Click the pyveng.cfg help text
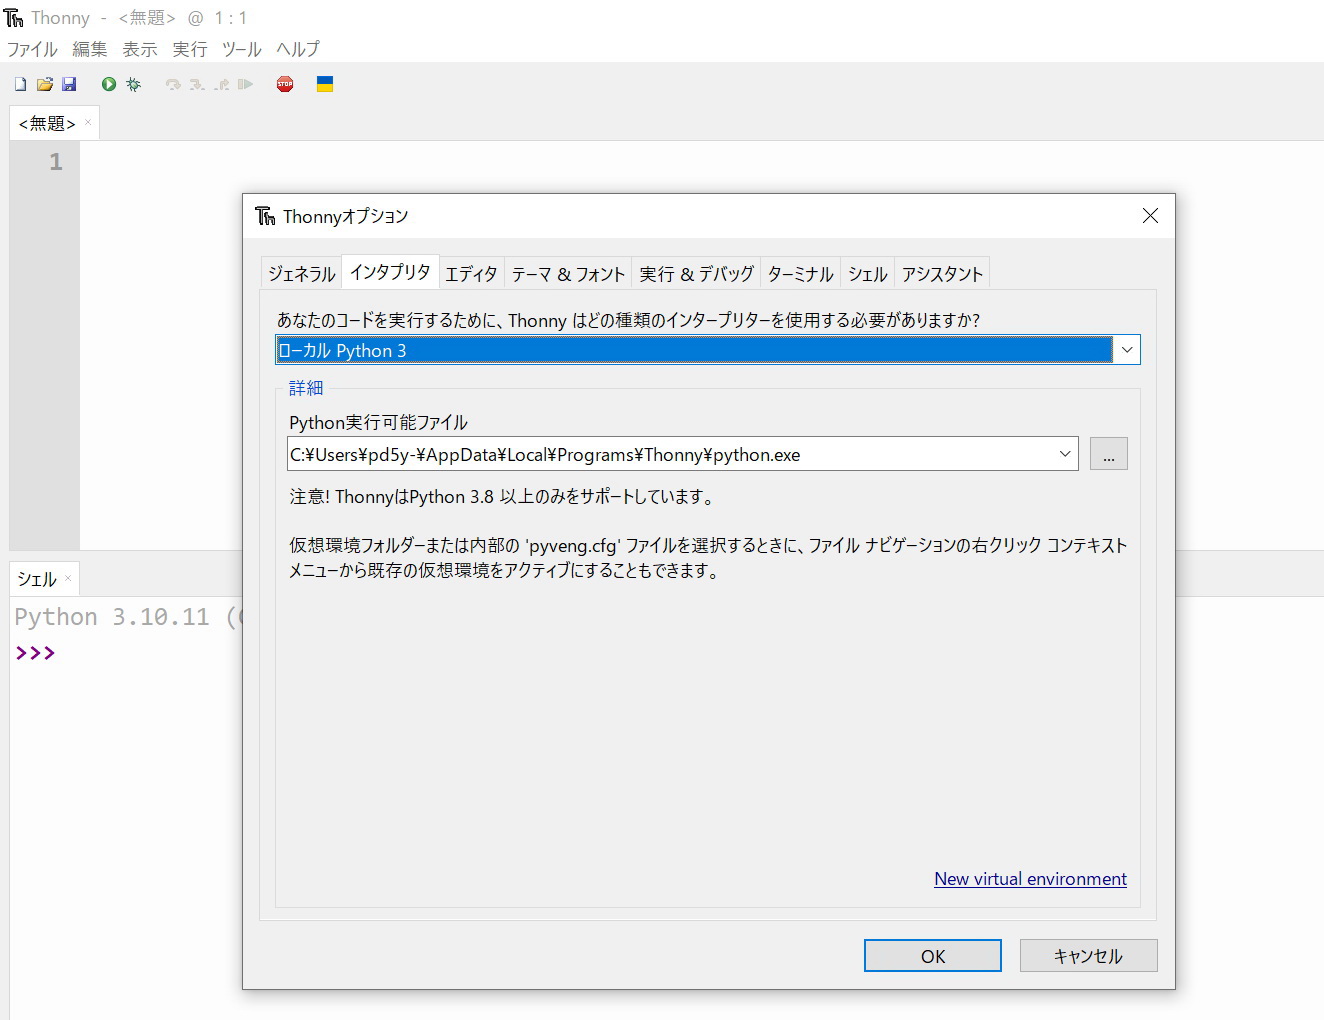1324x1020 pixels. pos(708,558)
